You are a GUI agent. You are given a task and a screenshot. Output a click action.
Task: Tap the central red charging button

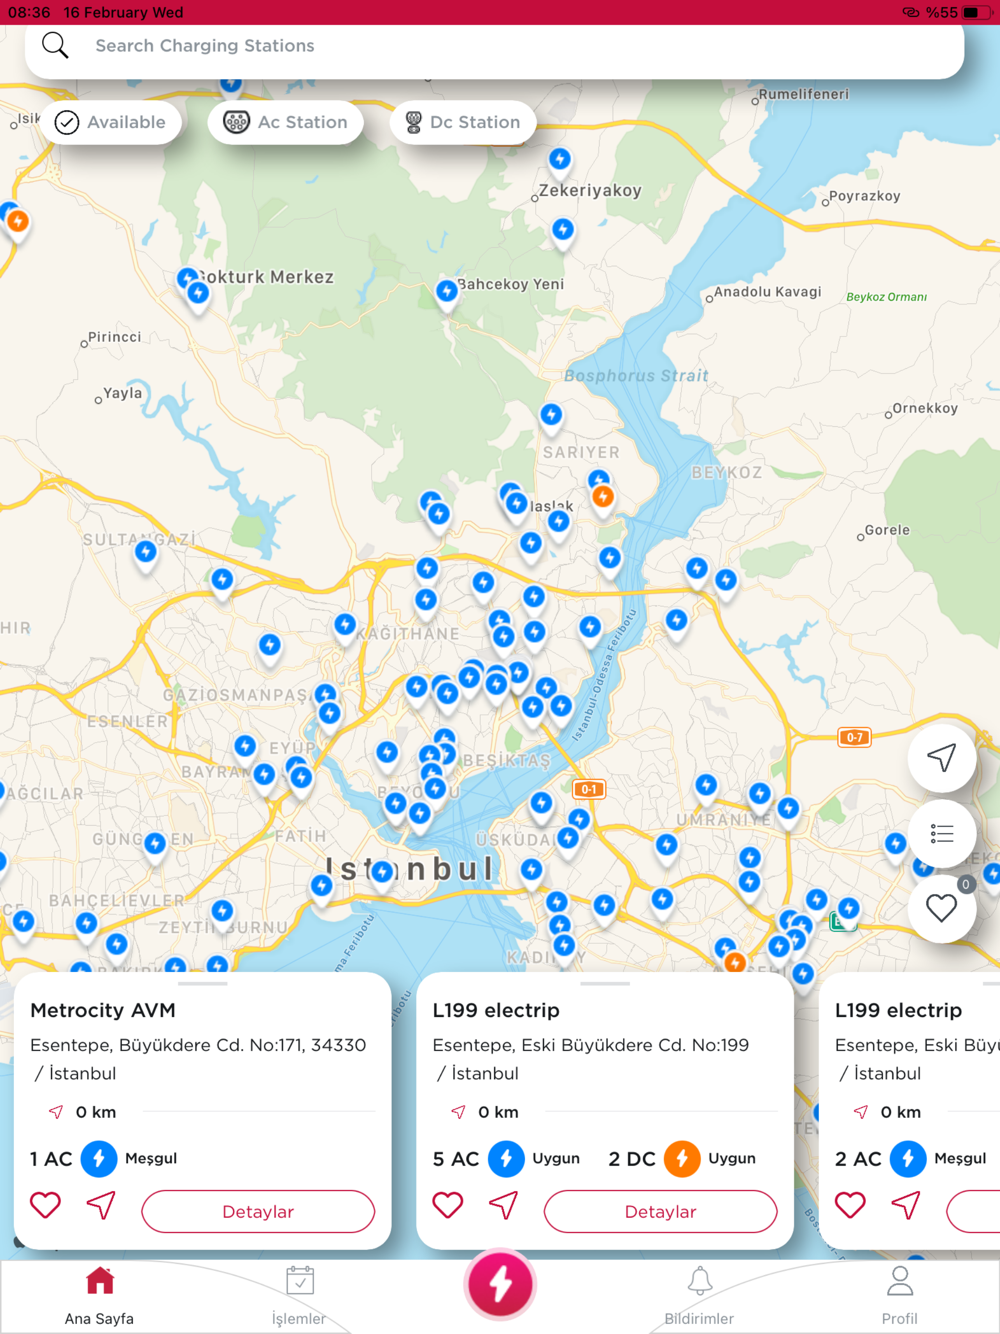tap(500, 1284)
